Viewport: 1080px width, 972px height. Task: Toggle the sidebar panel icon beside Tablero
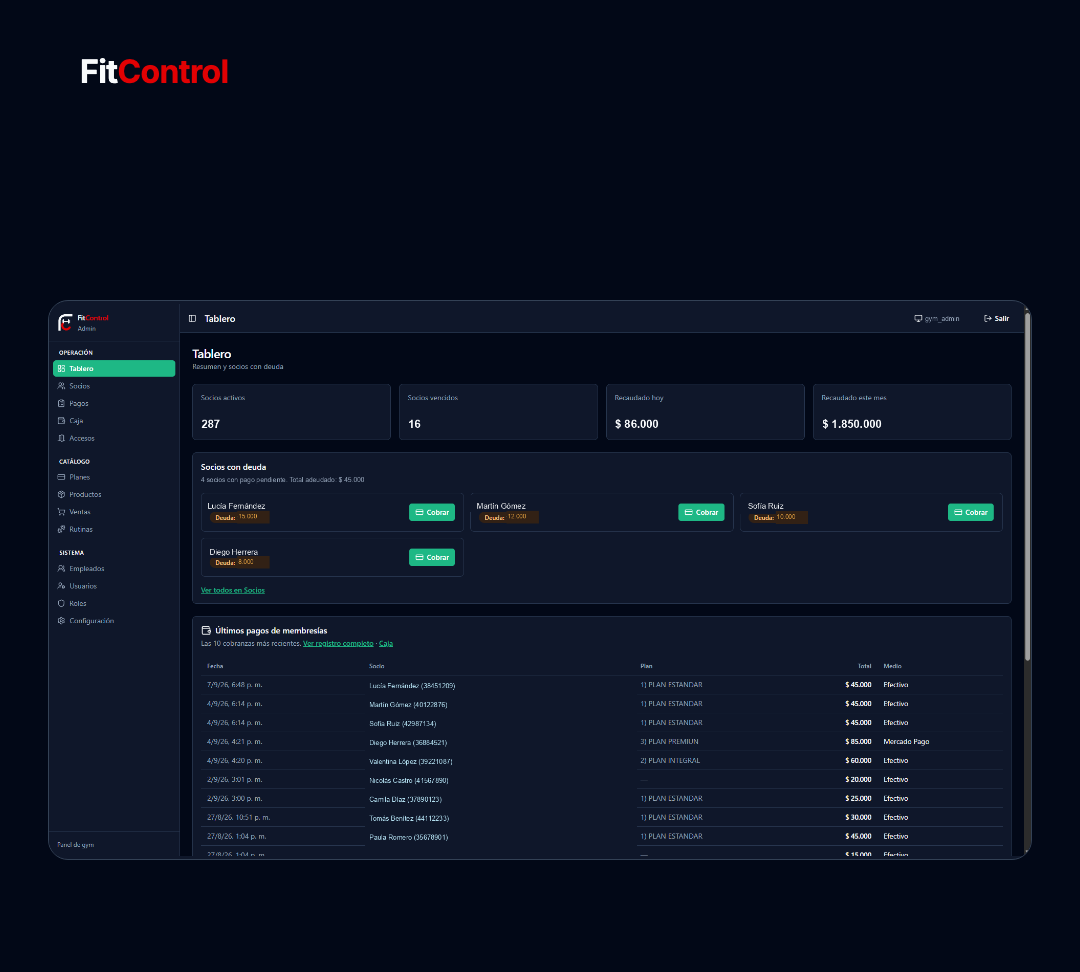point(193,318)
